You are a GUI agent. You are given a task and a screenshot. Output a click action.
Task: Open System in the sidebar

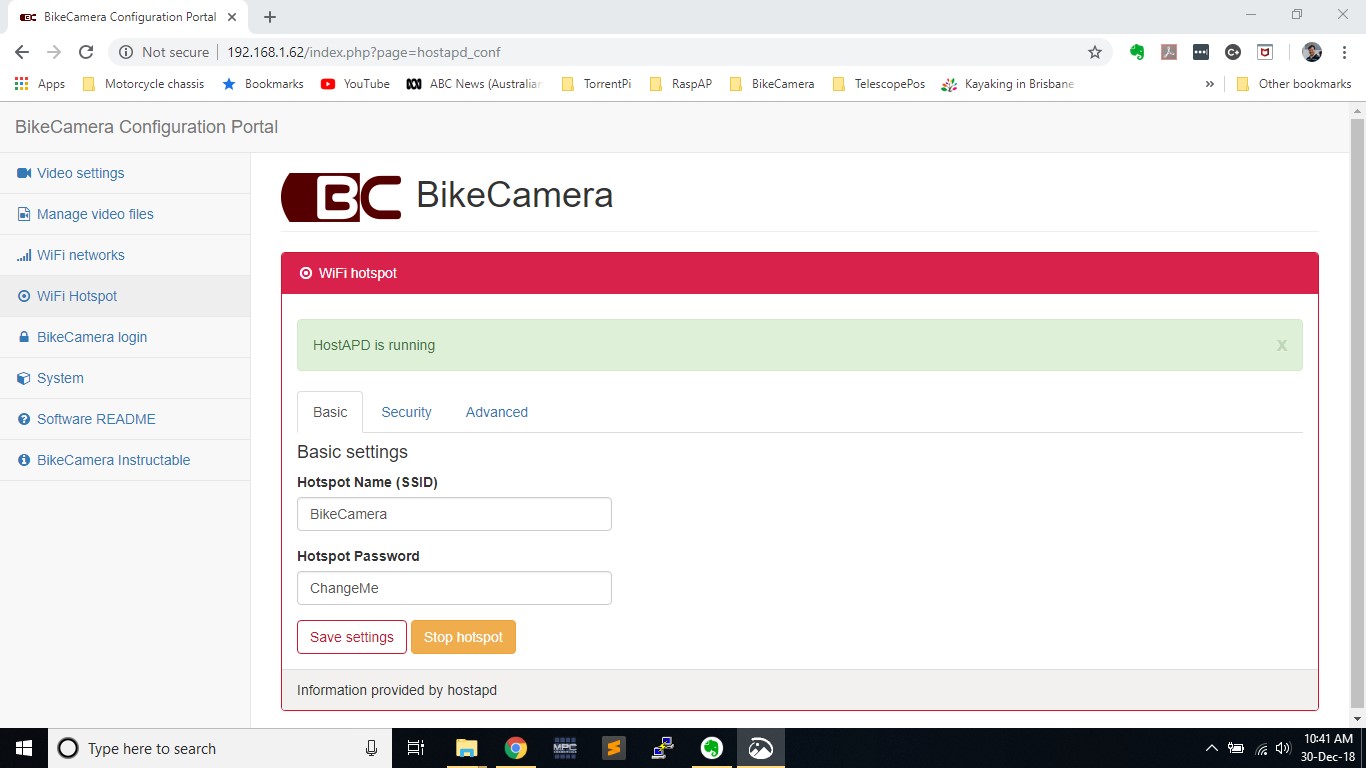tap(125, 378)
